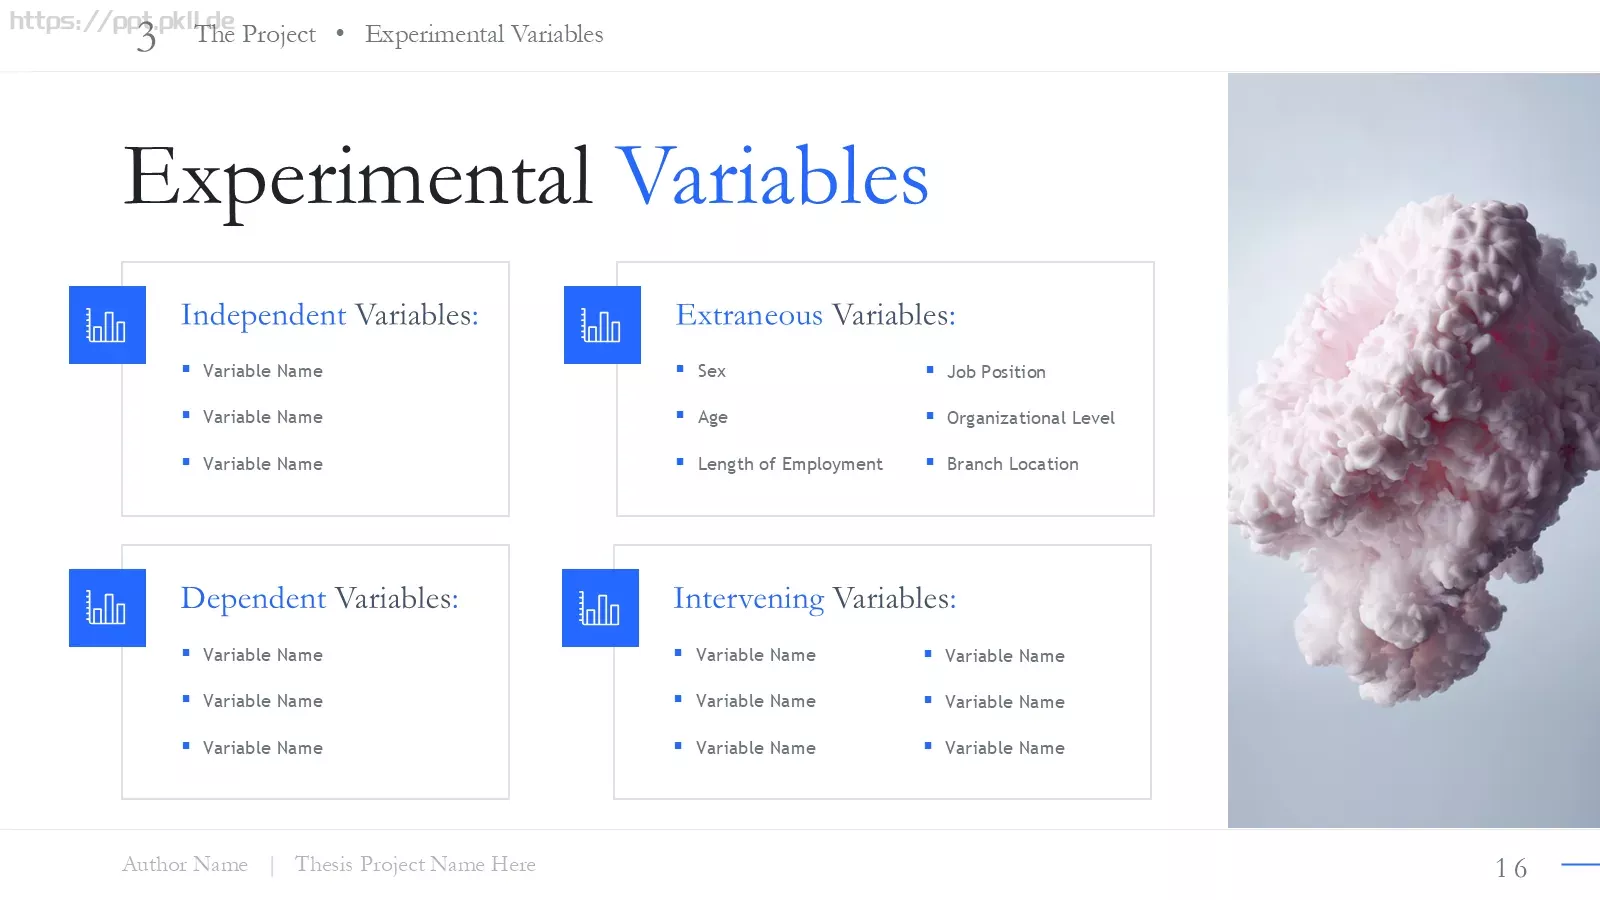The image size is (1600, 900).
Task: Click the Intervening Variables bar chart icon
Action: tap(600, 608)
